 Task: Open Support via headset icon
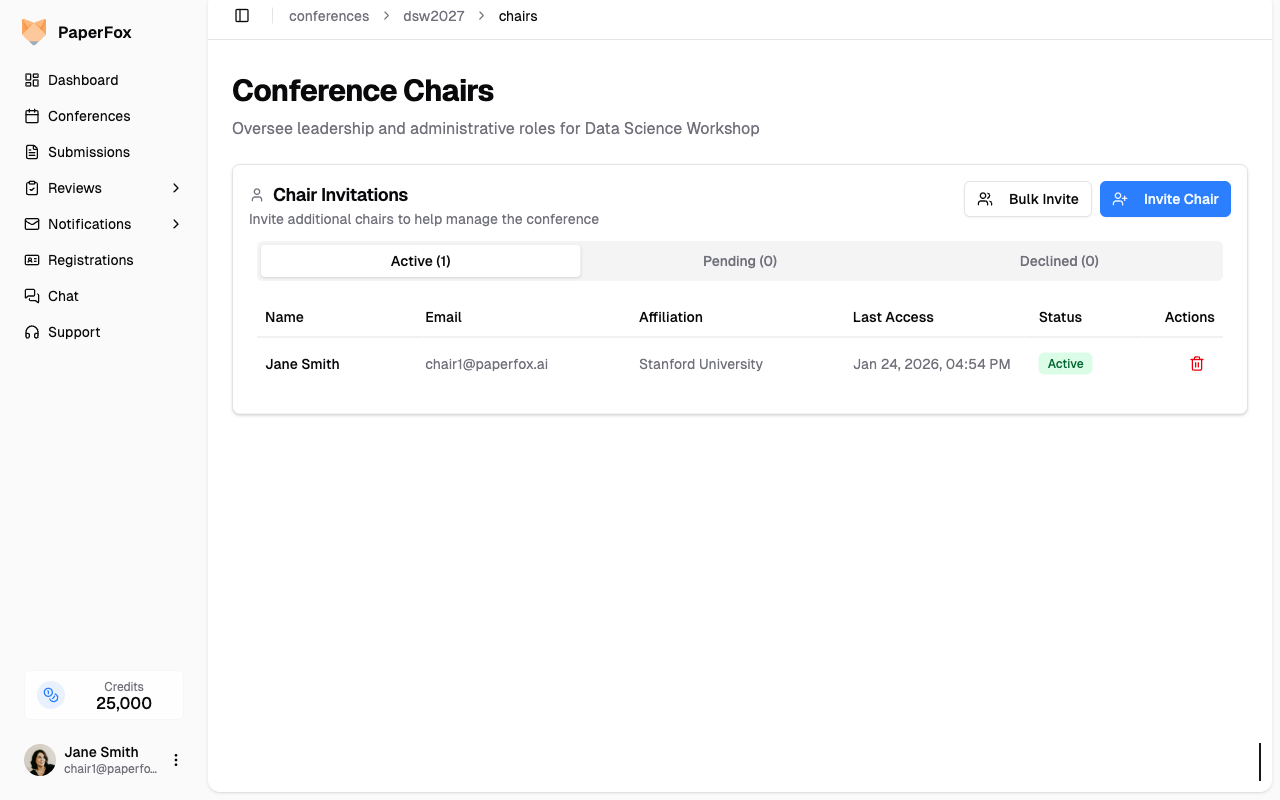tap(32, 332)
